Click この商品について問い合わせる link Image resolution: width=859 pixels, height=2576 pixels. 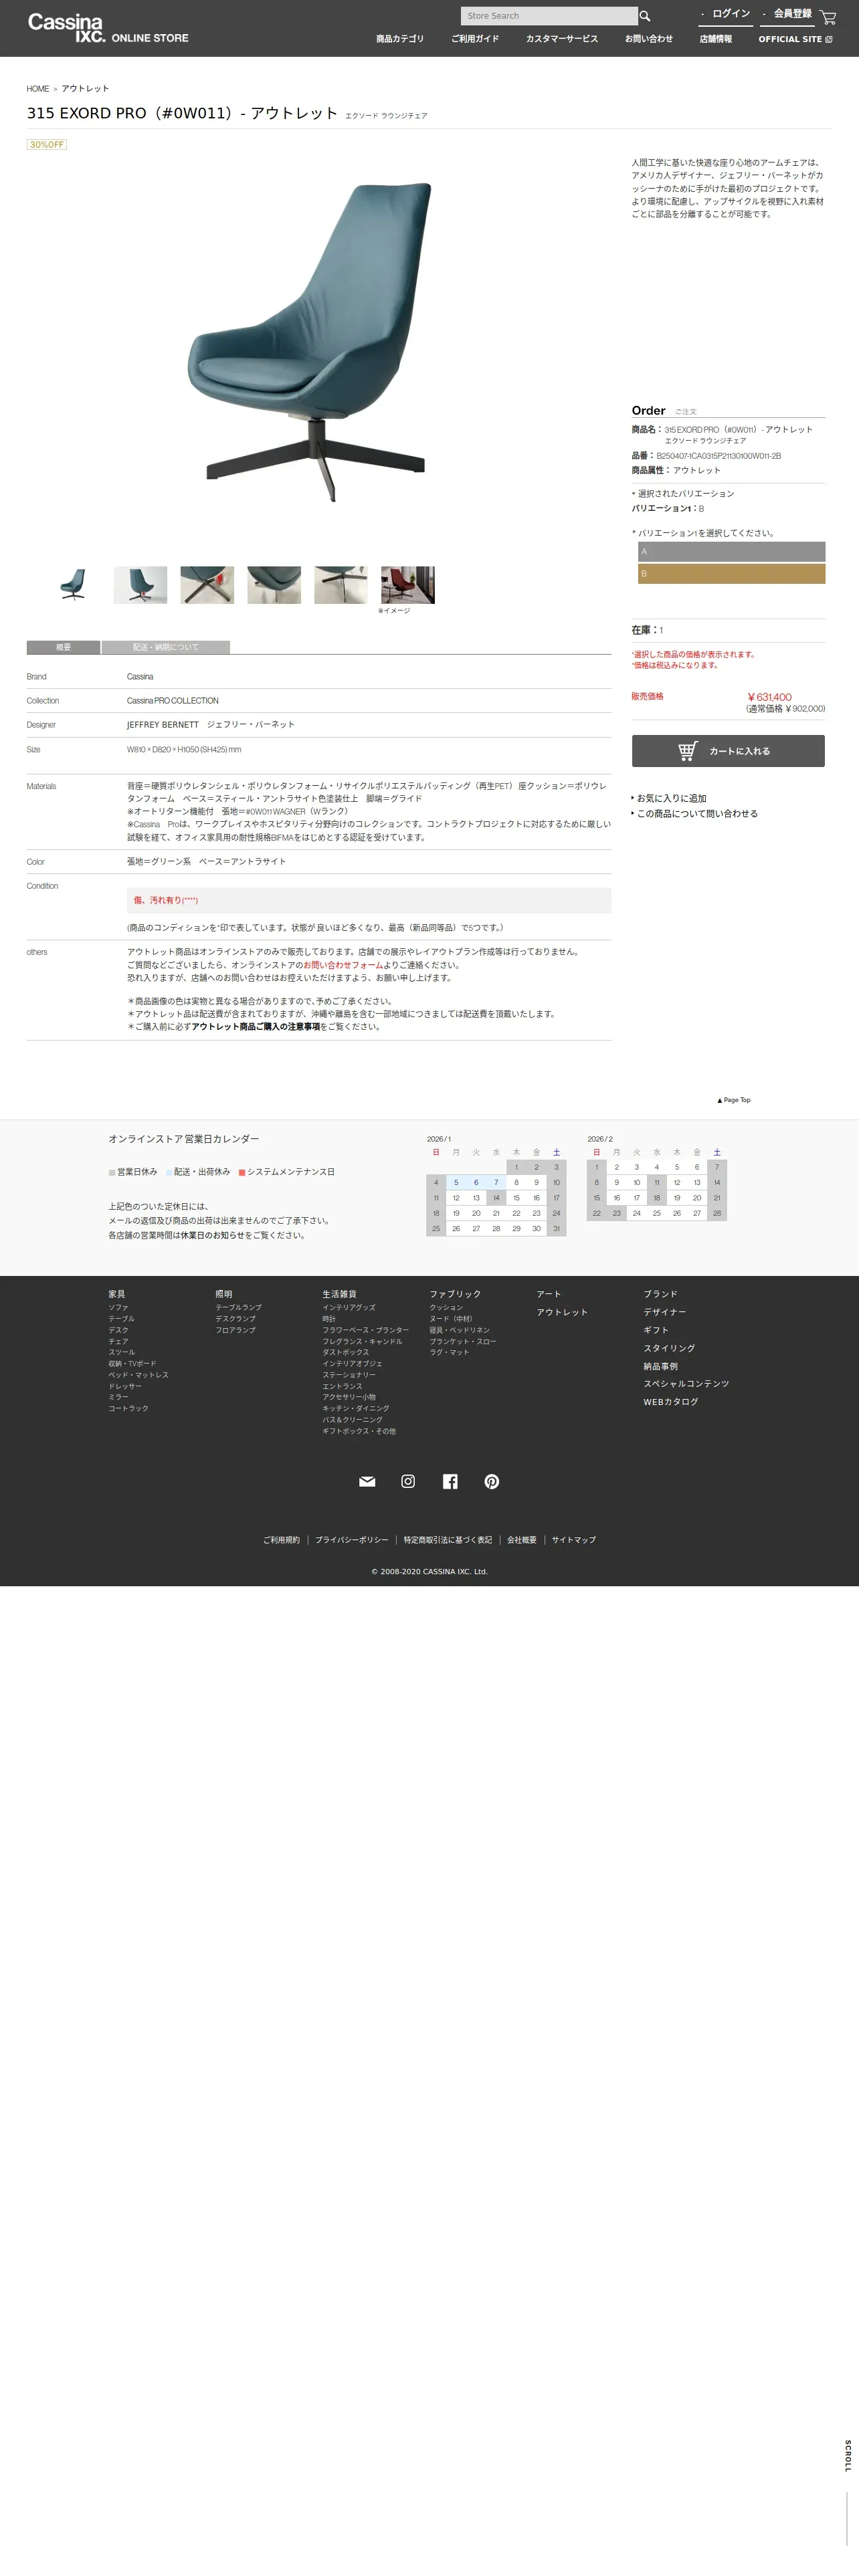[697, 814]
